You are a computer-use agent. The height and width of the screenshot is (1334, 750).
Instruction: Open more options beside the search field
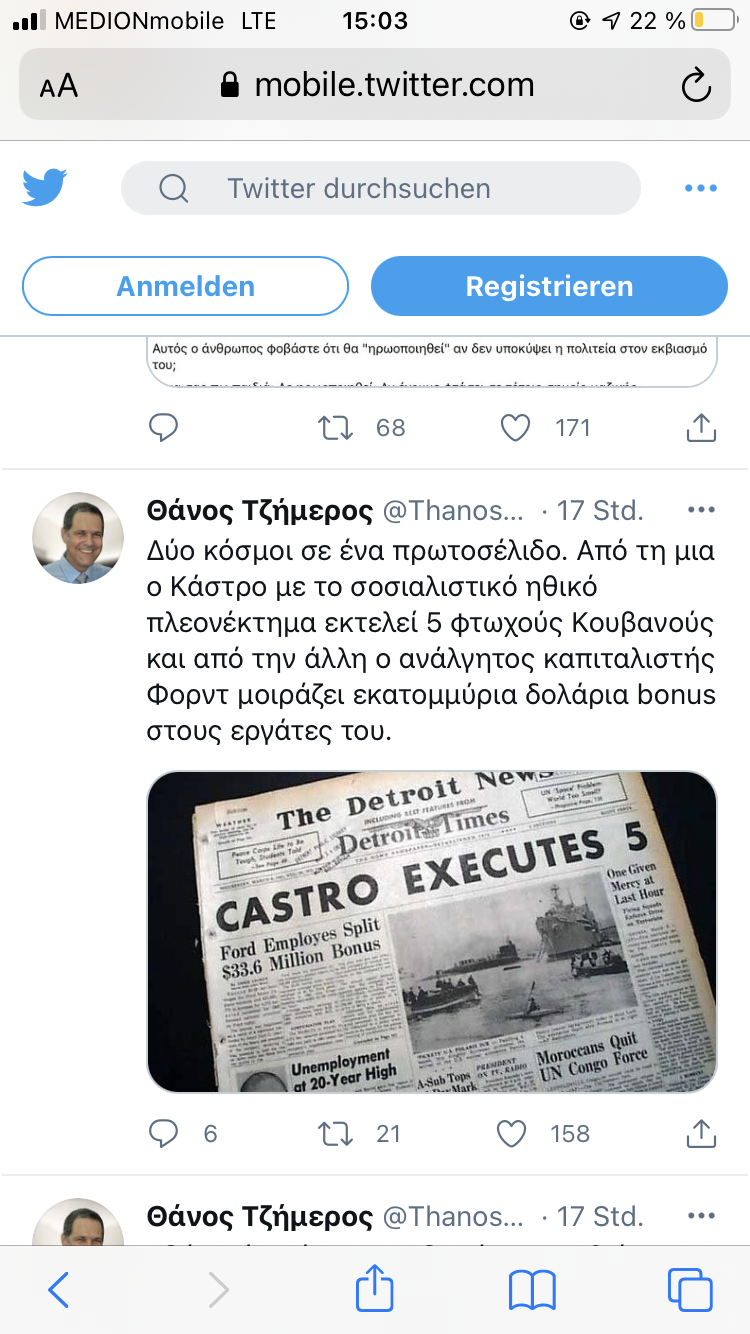click(700, 188)
